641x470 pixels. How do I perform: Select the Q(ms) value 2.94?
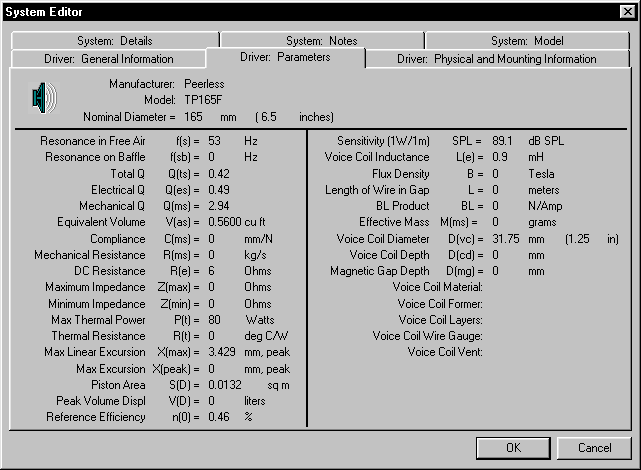[219, 206]
